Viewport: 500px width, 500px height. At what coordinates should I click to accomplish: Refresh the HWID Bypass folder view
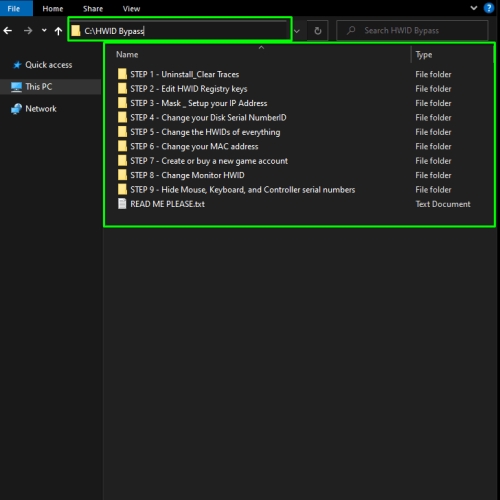click(x=318, y=31)
